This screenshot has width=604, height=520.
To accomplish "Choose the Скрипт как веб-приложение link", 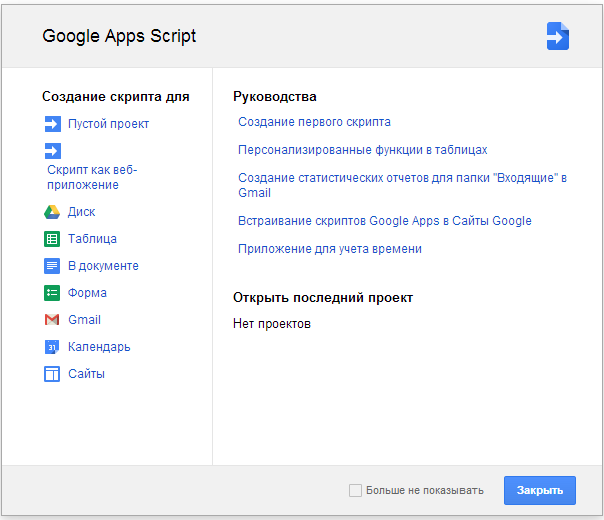I will pos(92,178).
